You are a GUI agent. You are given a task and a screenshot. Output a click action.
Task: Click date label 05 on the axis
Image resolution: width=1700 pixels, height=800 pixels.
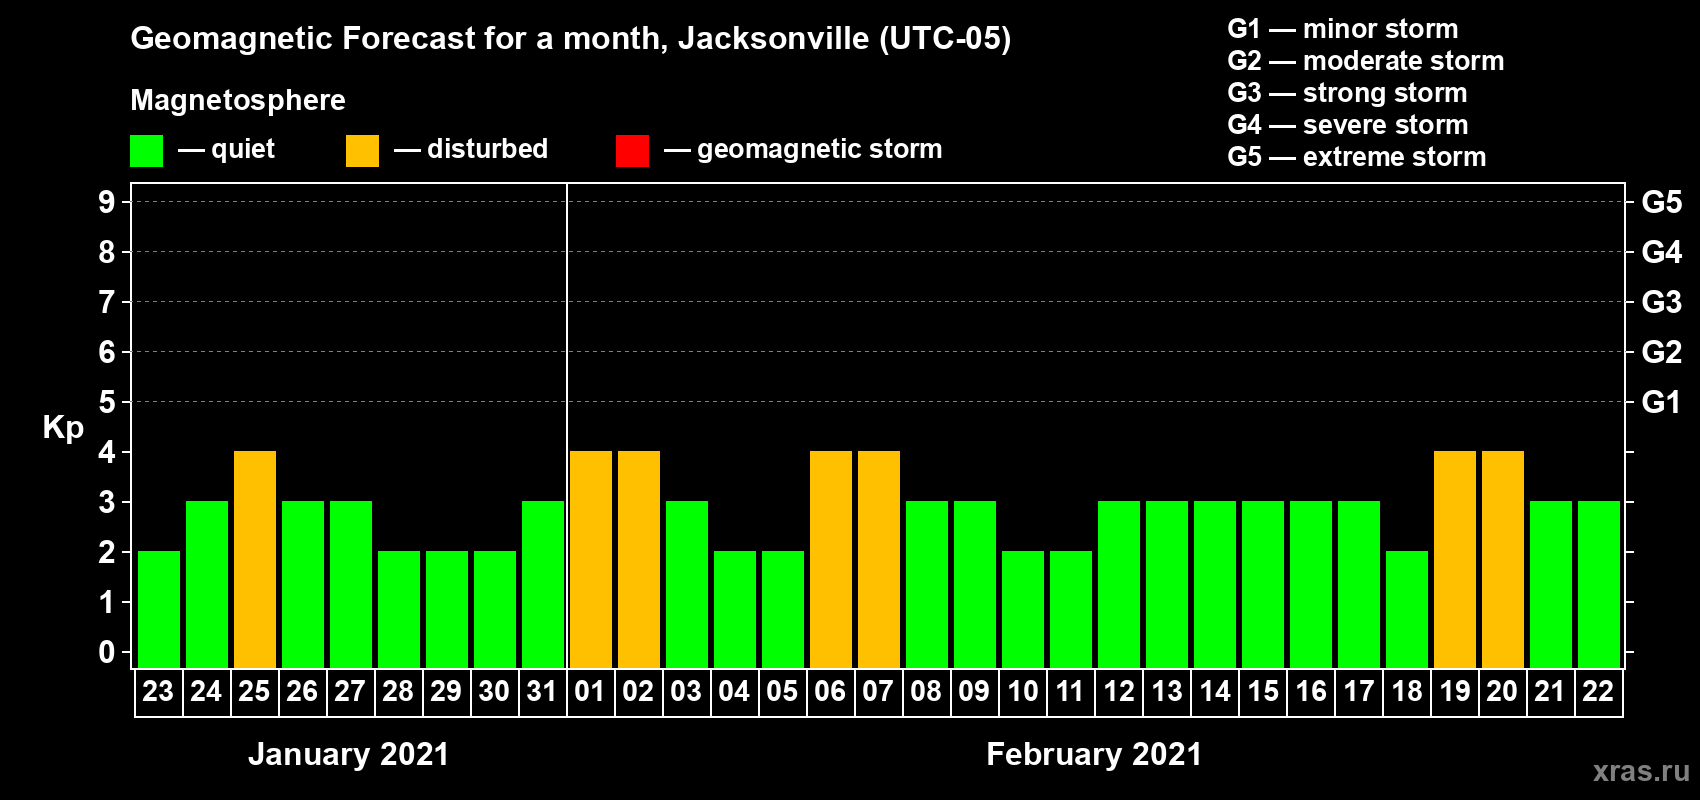pyautogui.click(x=782, y=691)
